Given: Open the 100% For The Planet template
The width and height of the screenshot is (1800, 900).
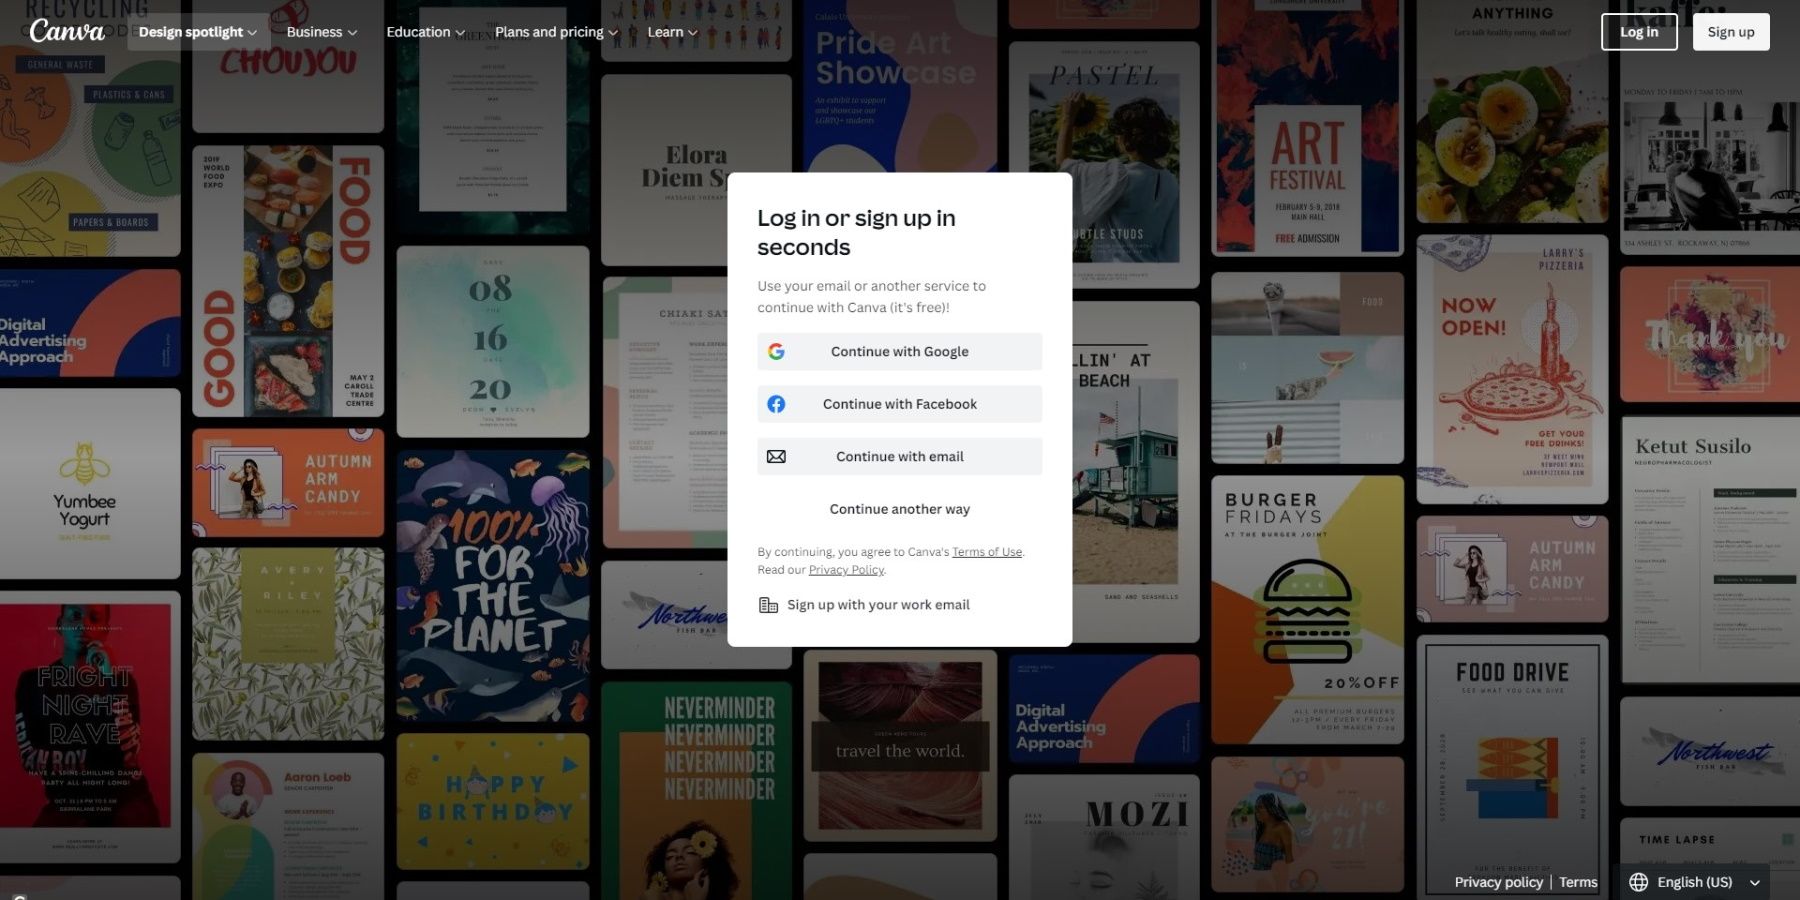Looking at the screenshot, I should point(493,586).
